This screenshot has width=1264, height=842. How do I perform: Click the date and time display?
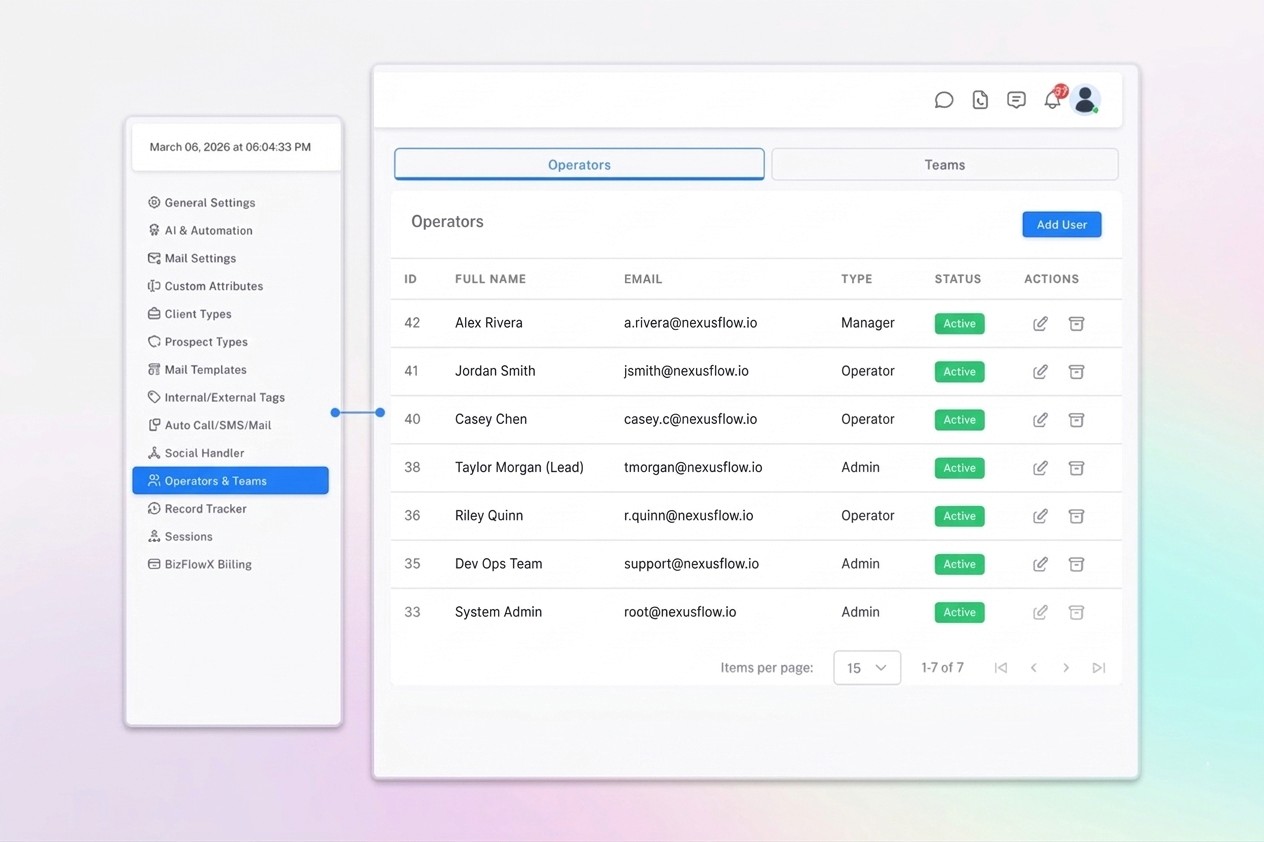pos(230,147)
